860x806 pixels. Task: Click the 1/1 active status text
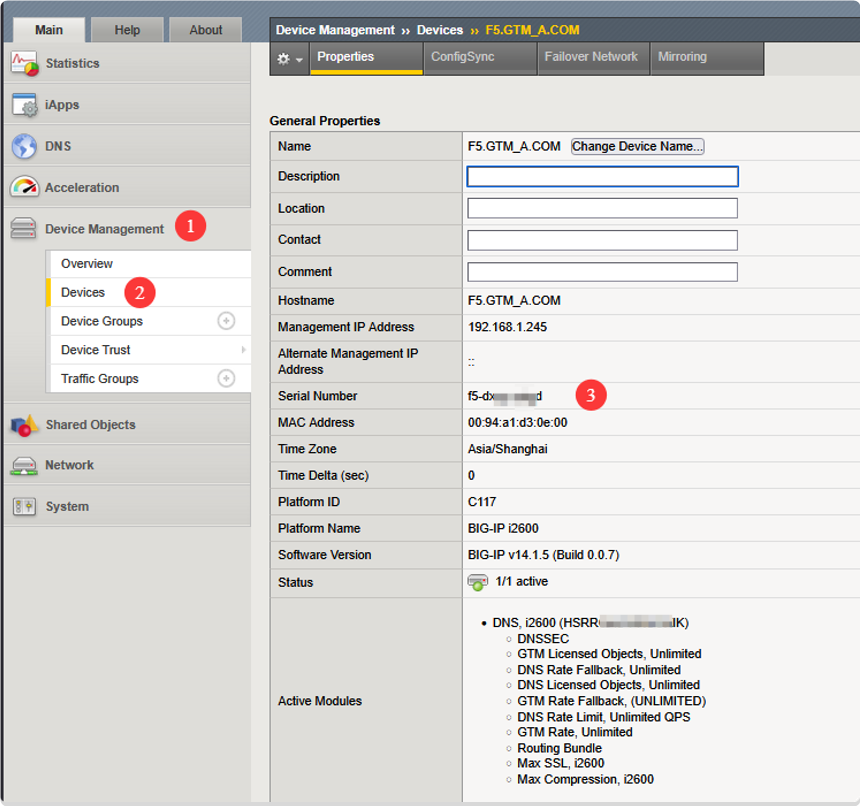point(521,582)
